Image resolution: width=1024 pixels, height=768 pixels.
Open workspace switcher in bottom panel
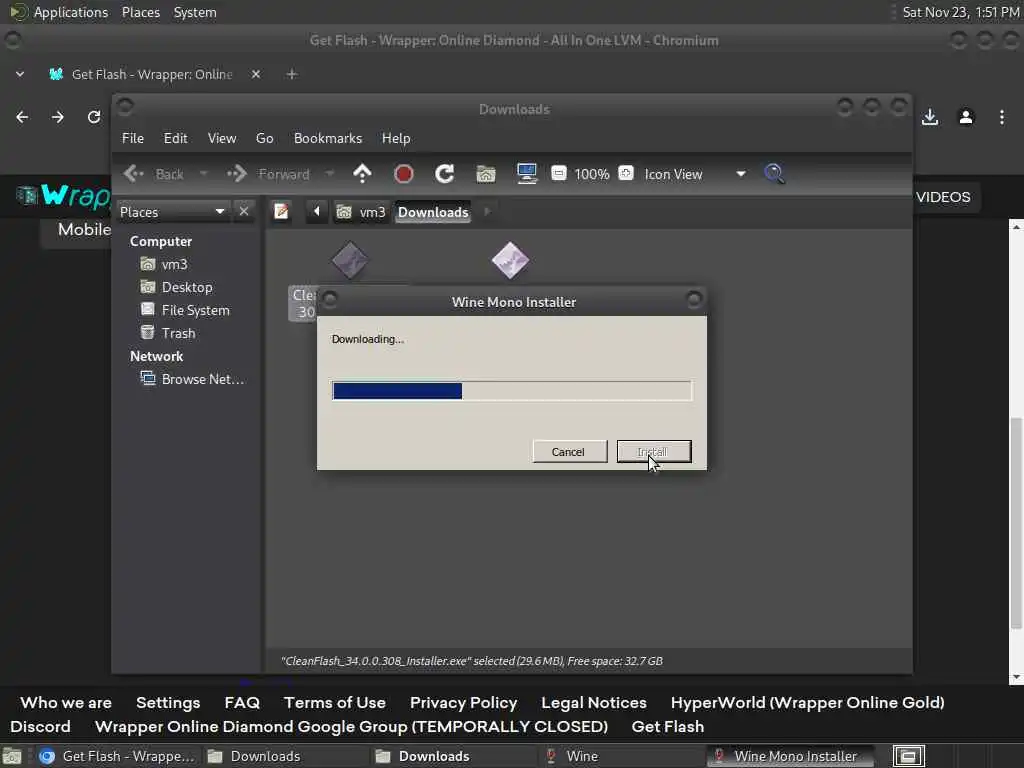click(908, 756)
